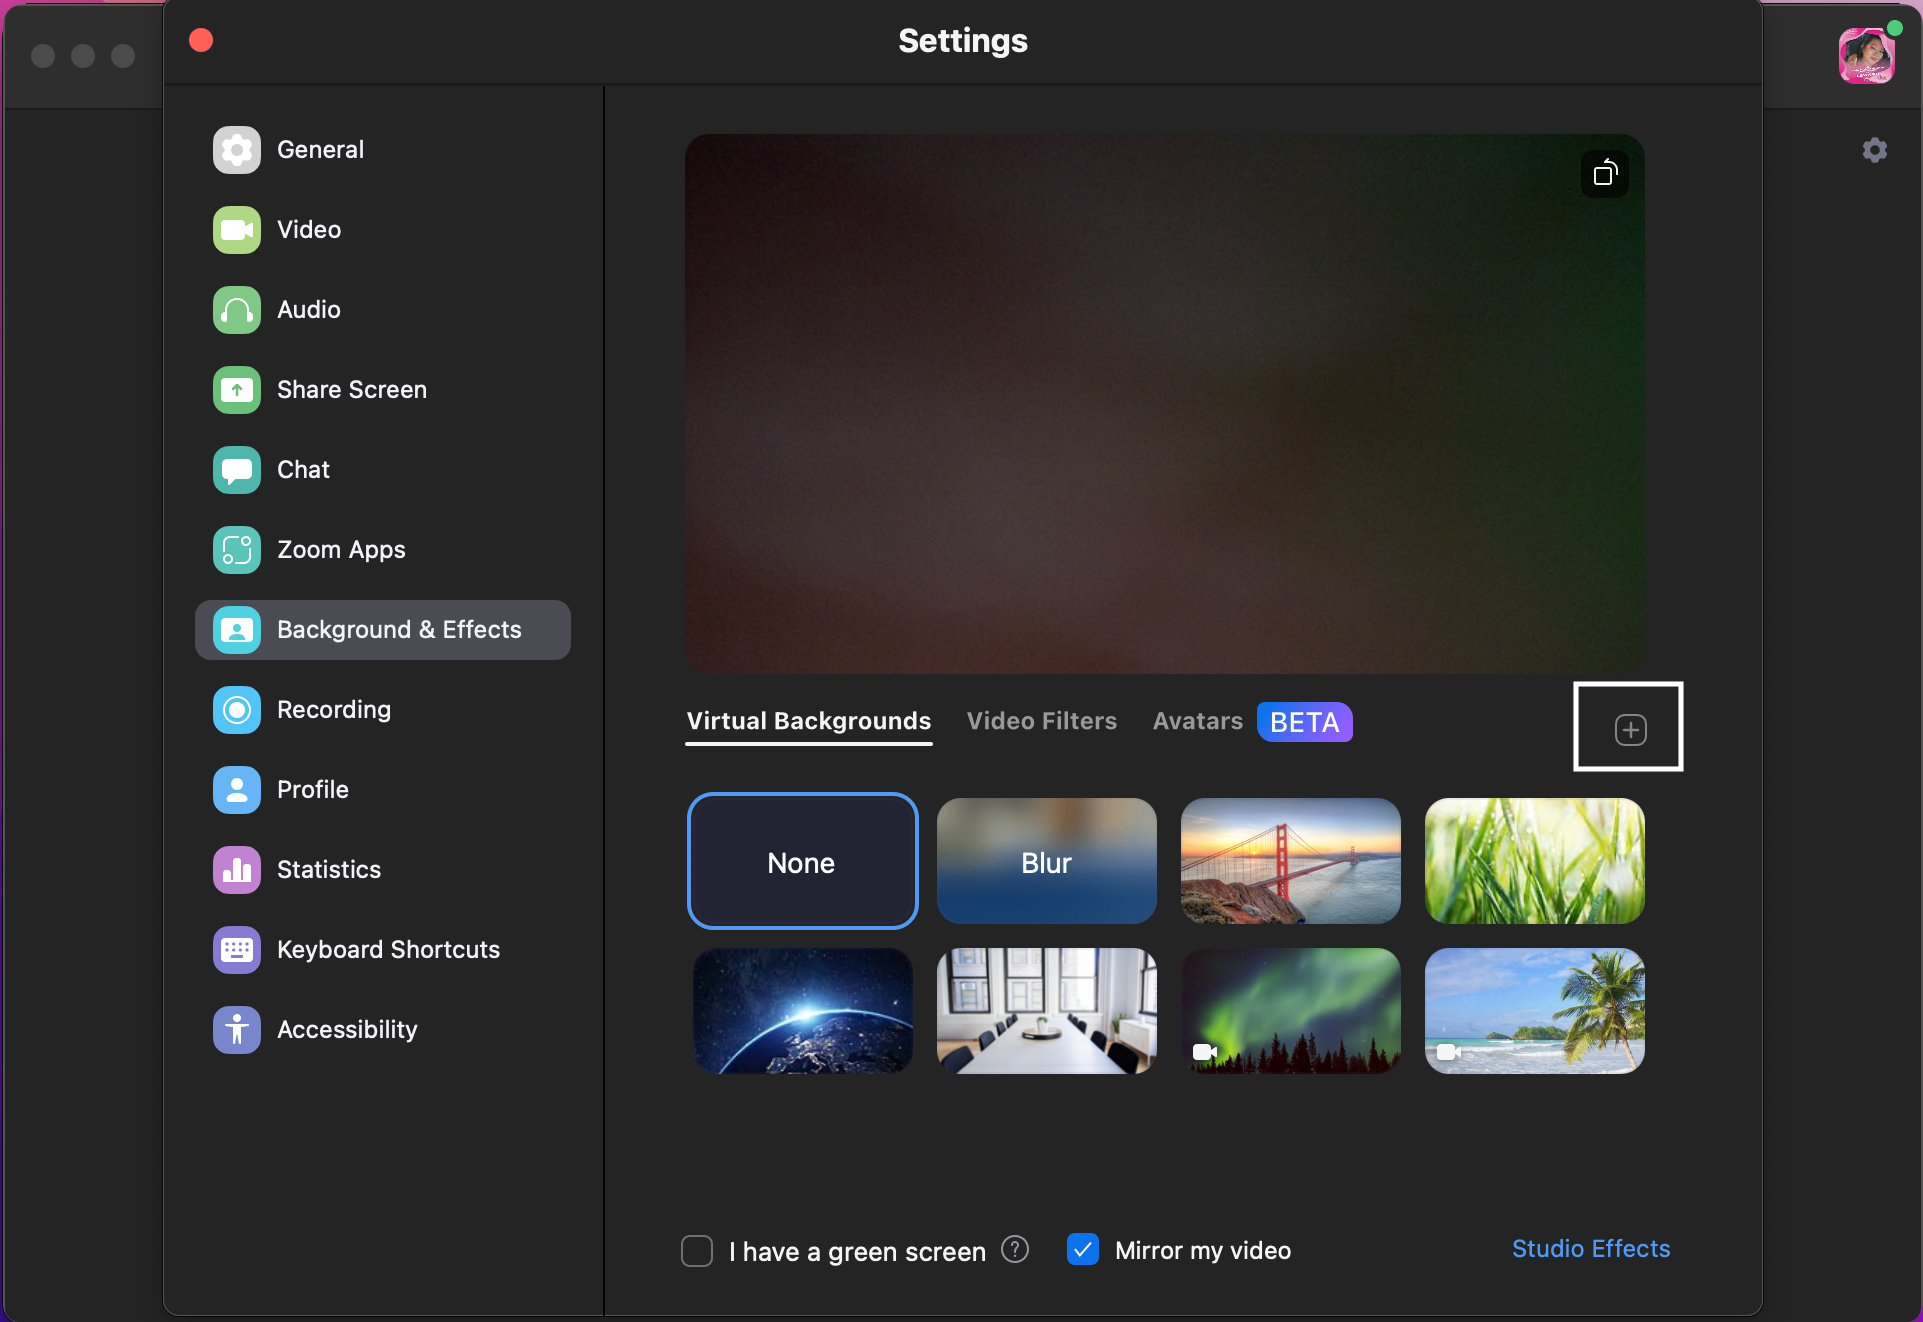Open the Chat bubble icon settings
The image size is (1923, 1322).
tap(237, 470)
